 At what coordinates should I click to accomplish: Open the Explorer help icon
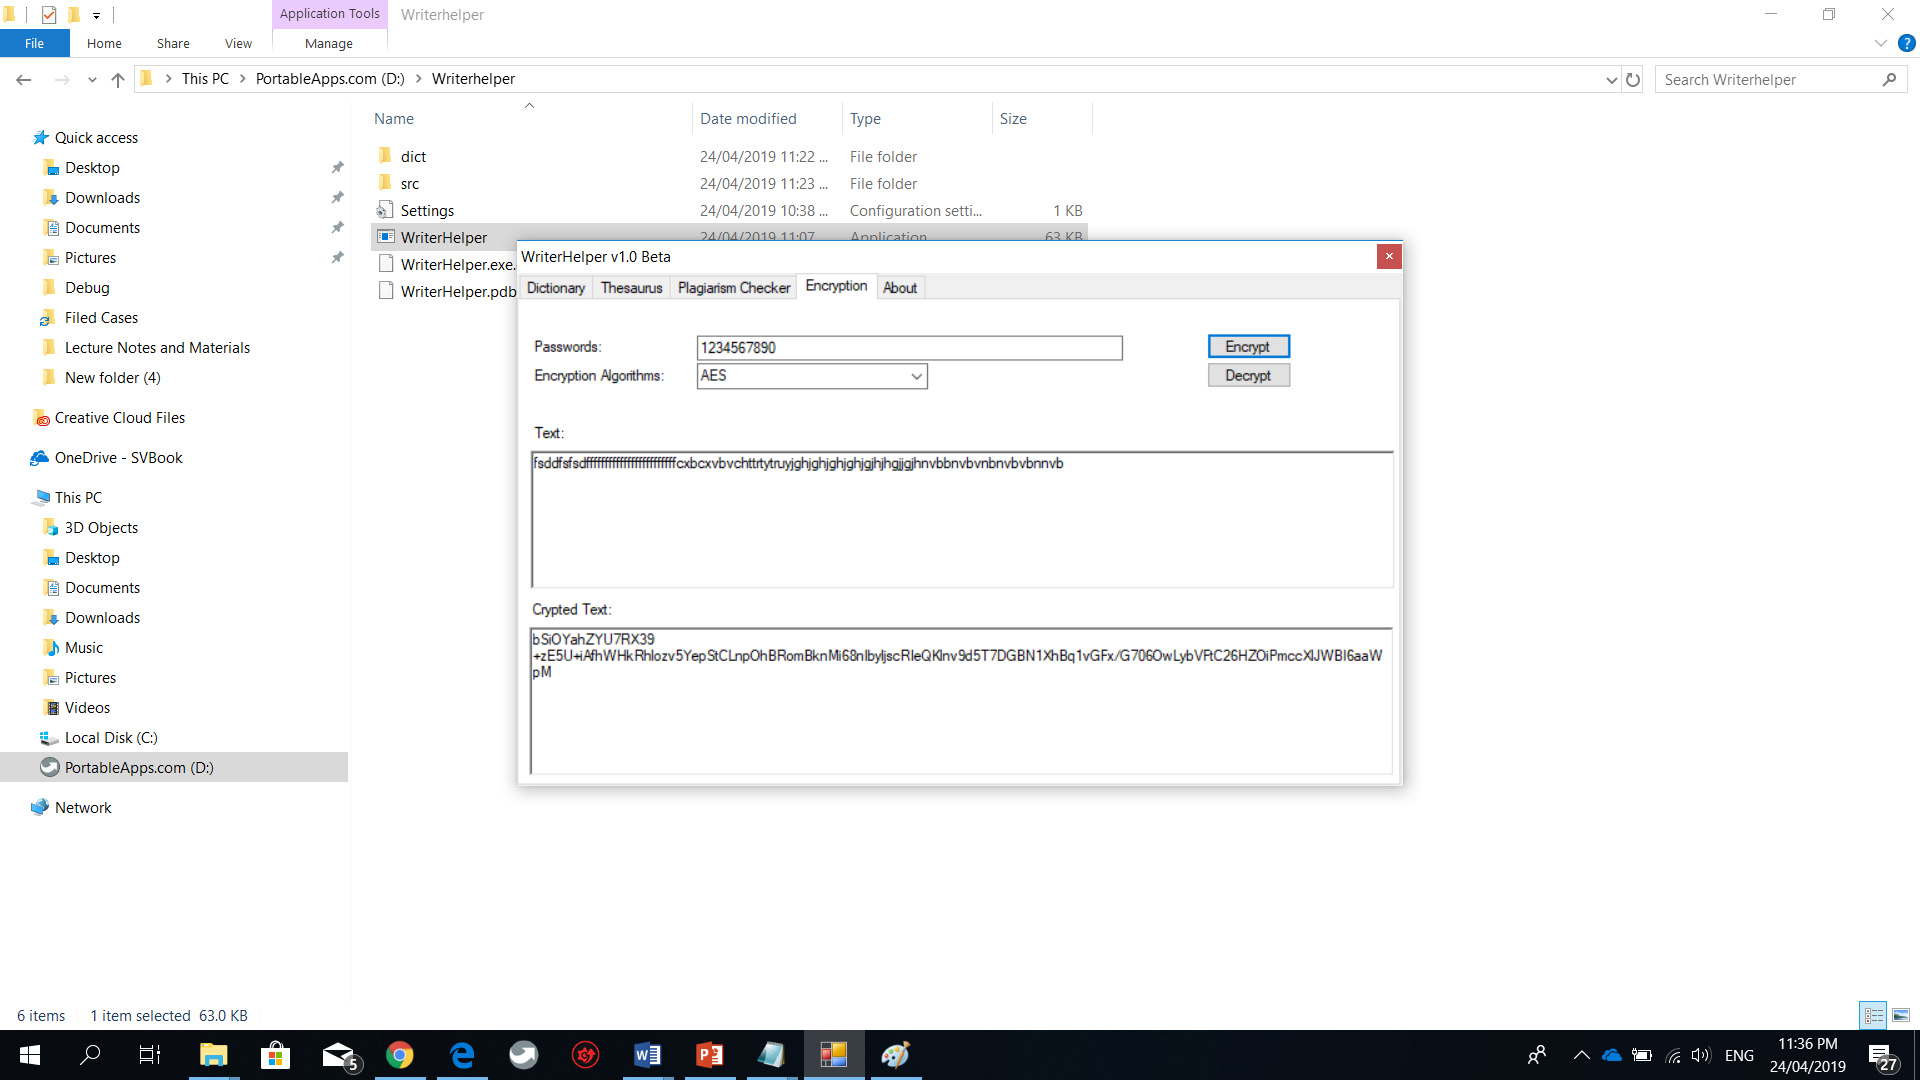coord(1906,43)
